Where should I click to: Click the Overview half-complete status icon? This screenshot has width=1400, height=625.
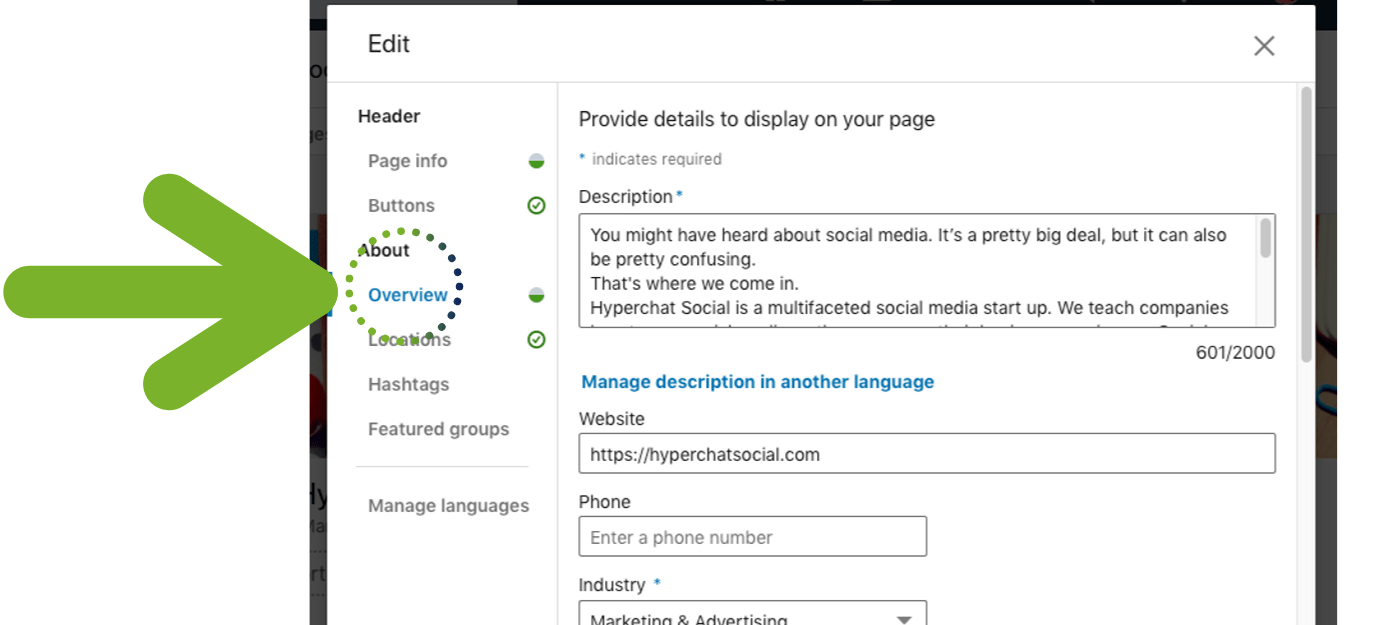(537, 295)
